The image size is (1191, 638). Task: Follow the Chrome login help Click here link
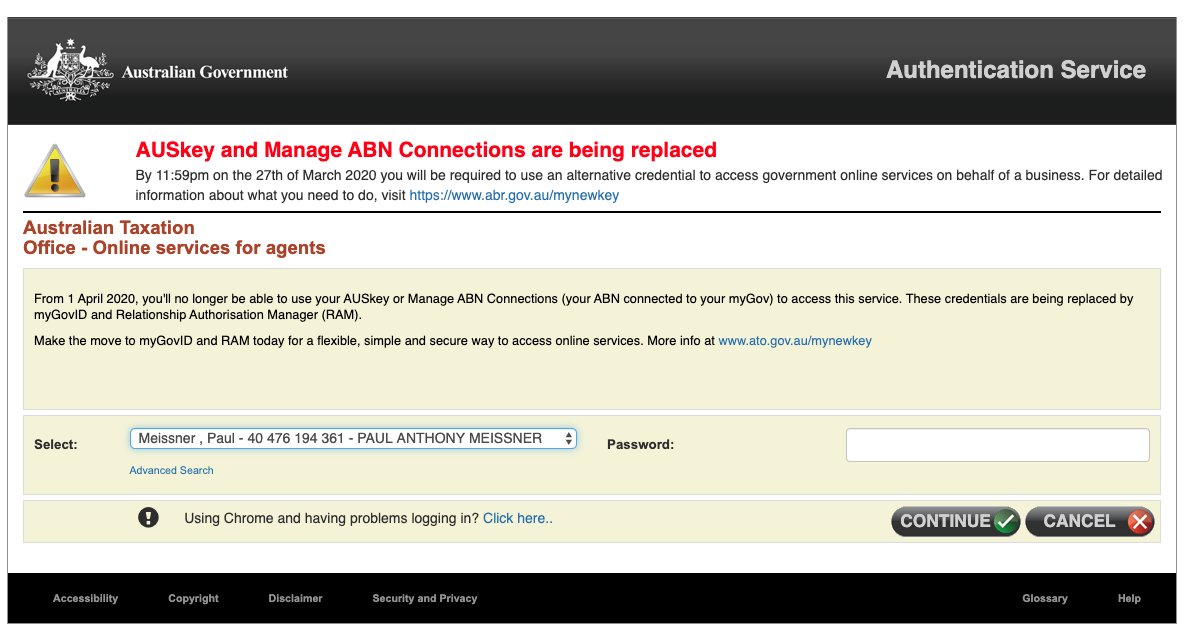tap(517, 518)
